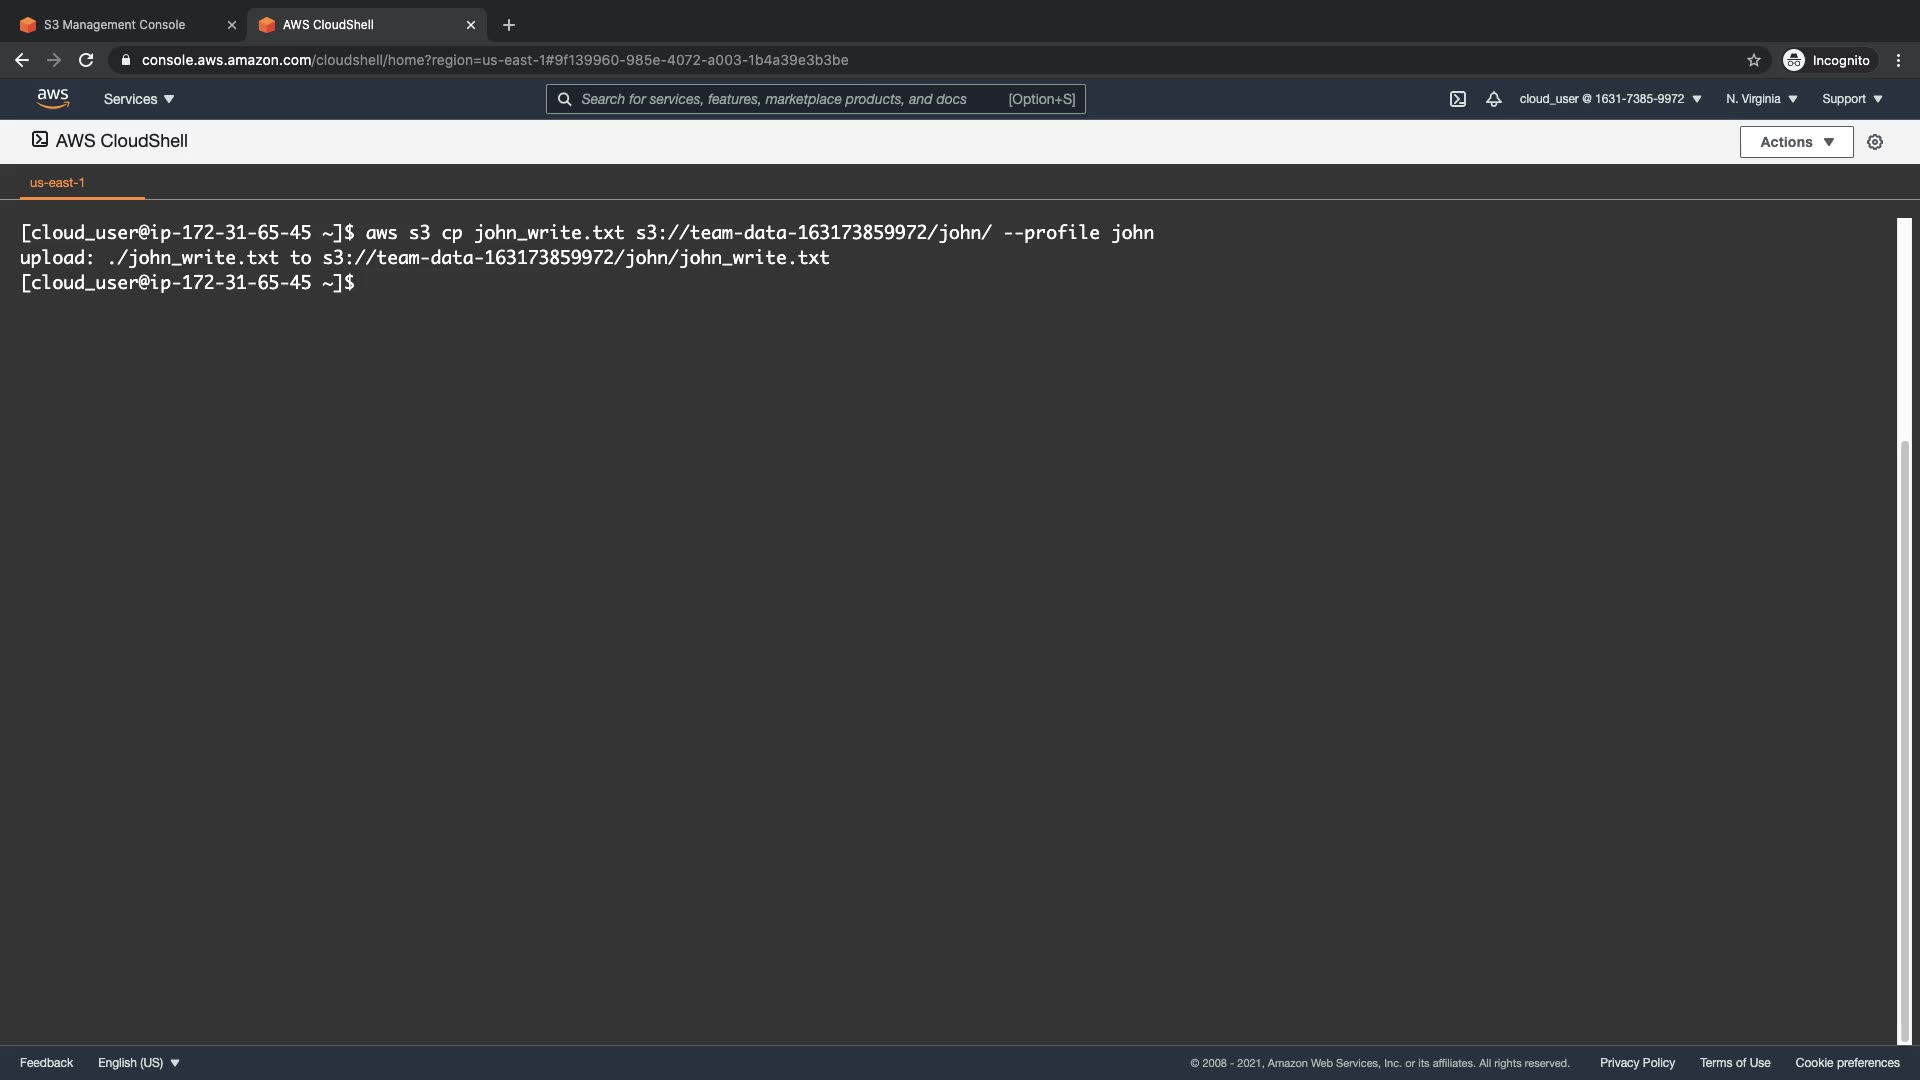
Task: Open a new browser tab
Action: (509, 25)
